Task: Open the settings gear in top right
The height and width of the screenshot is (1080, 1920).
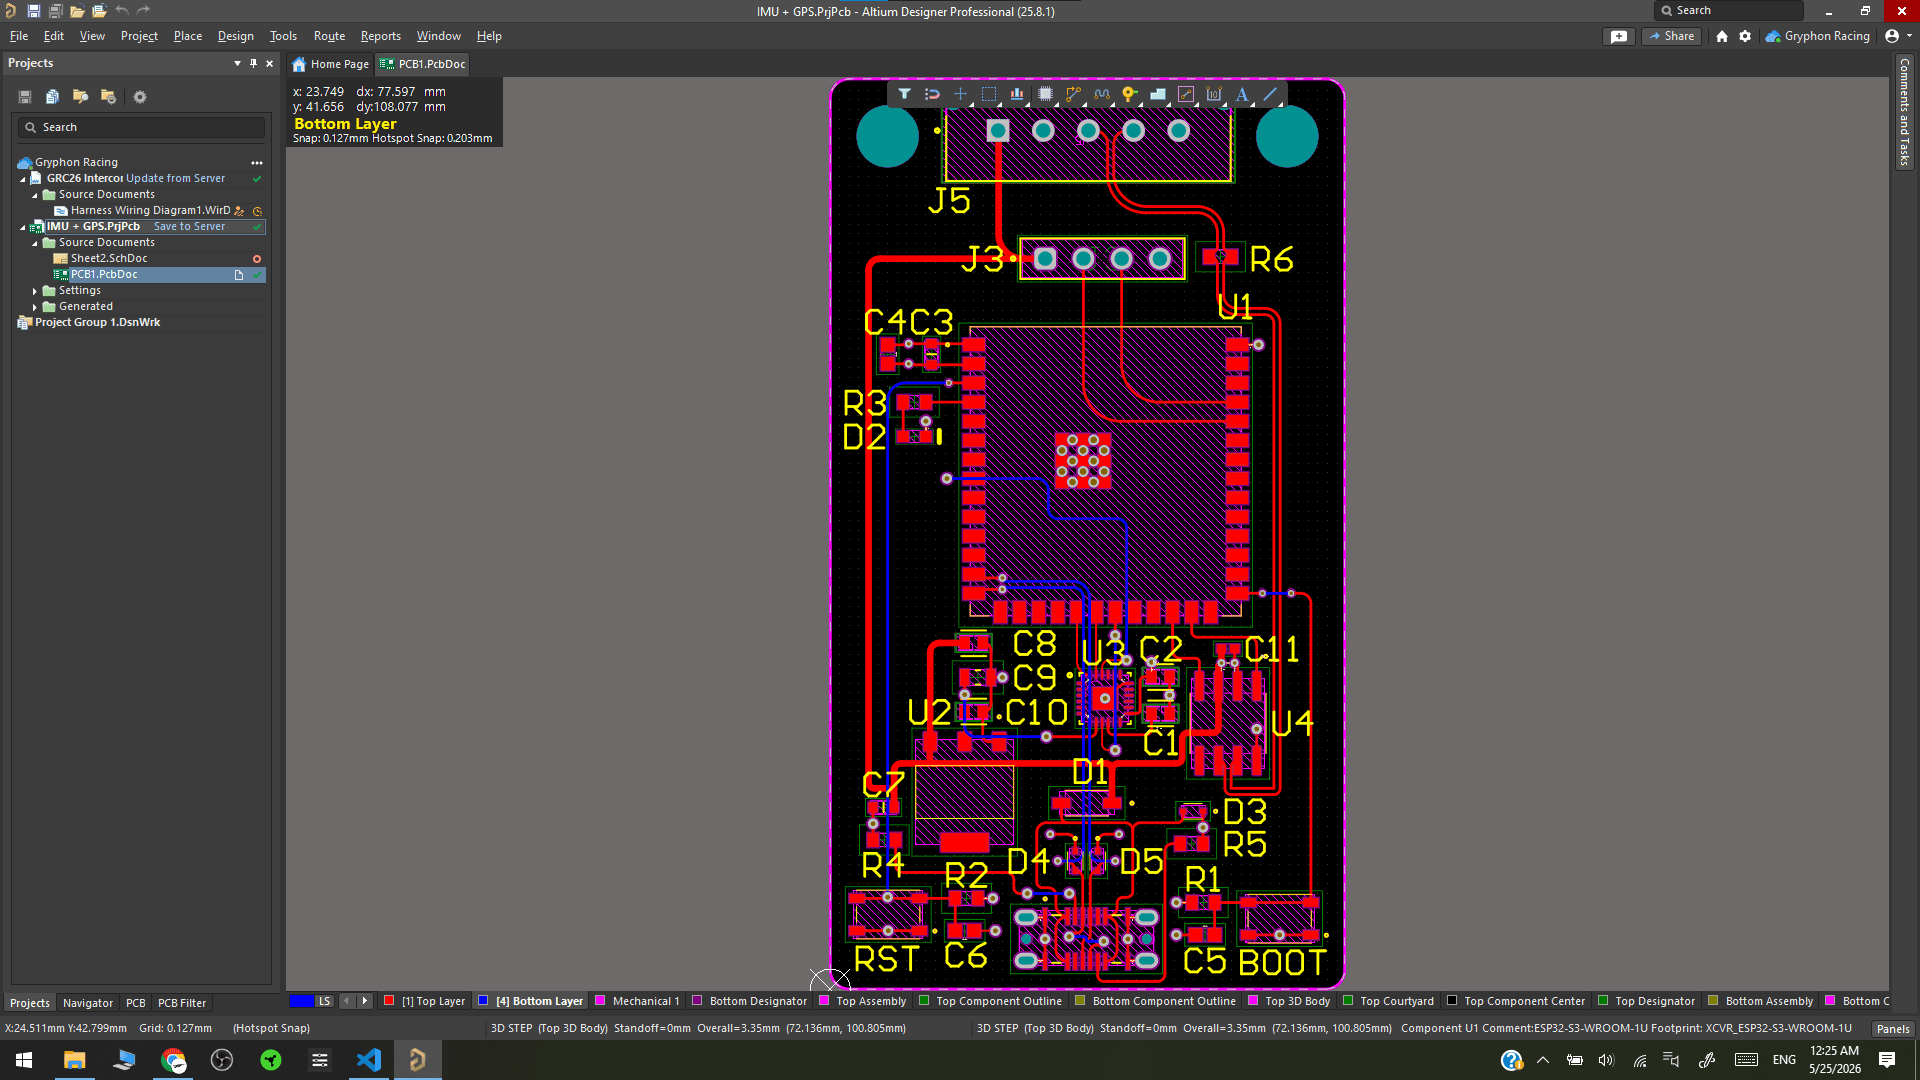Action: tap(1745, 36)
